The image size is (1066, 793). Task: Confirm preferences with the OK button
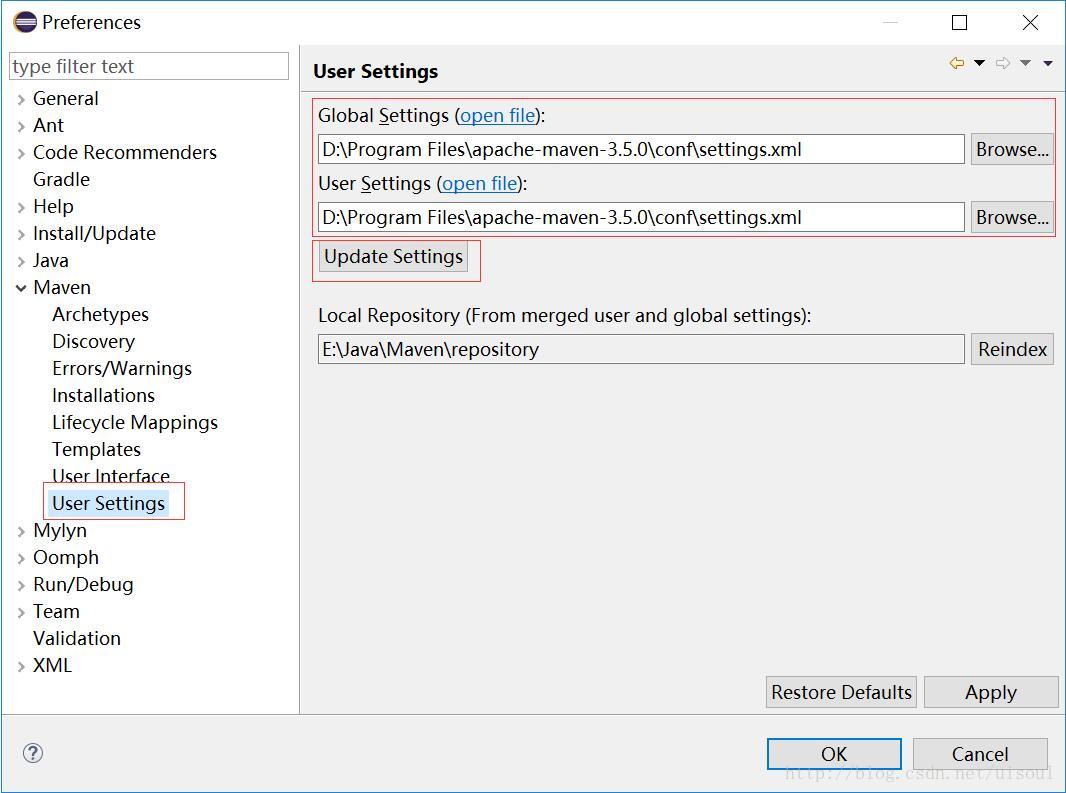(834, 754)
